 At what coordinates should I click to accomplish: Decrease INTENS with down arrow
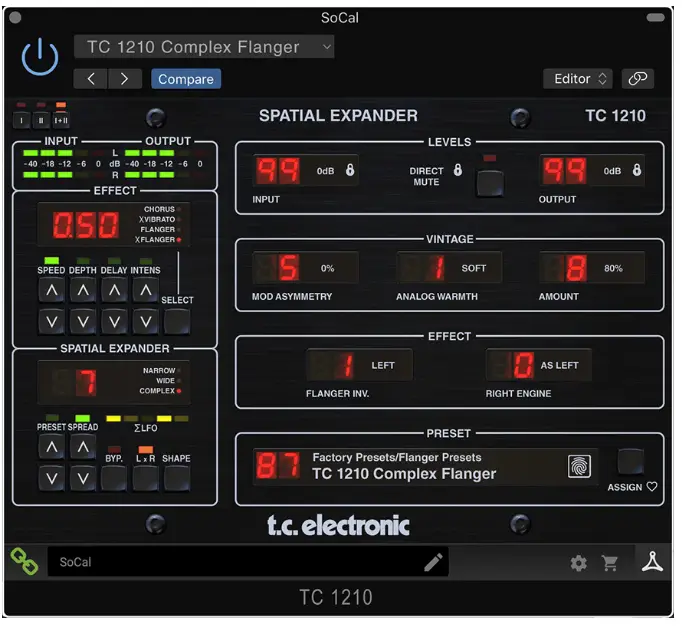[x=146, y=322]
